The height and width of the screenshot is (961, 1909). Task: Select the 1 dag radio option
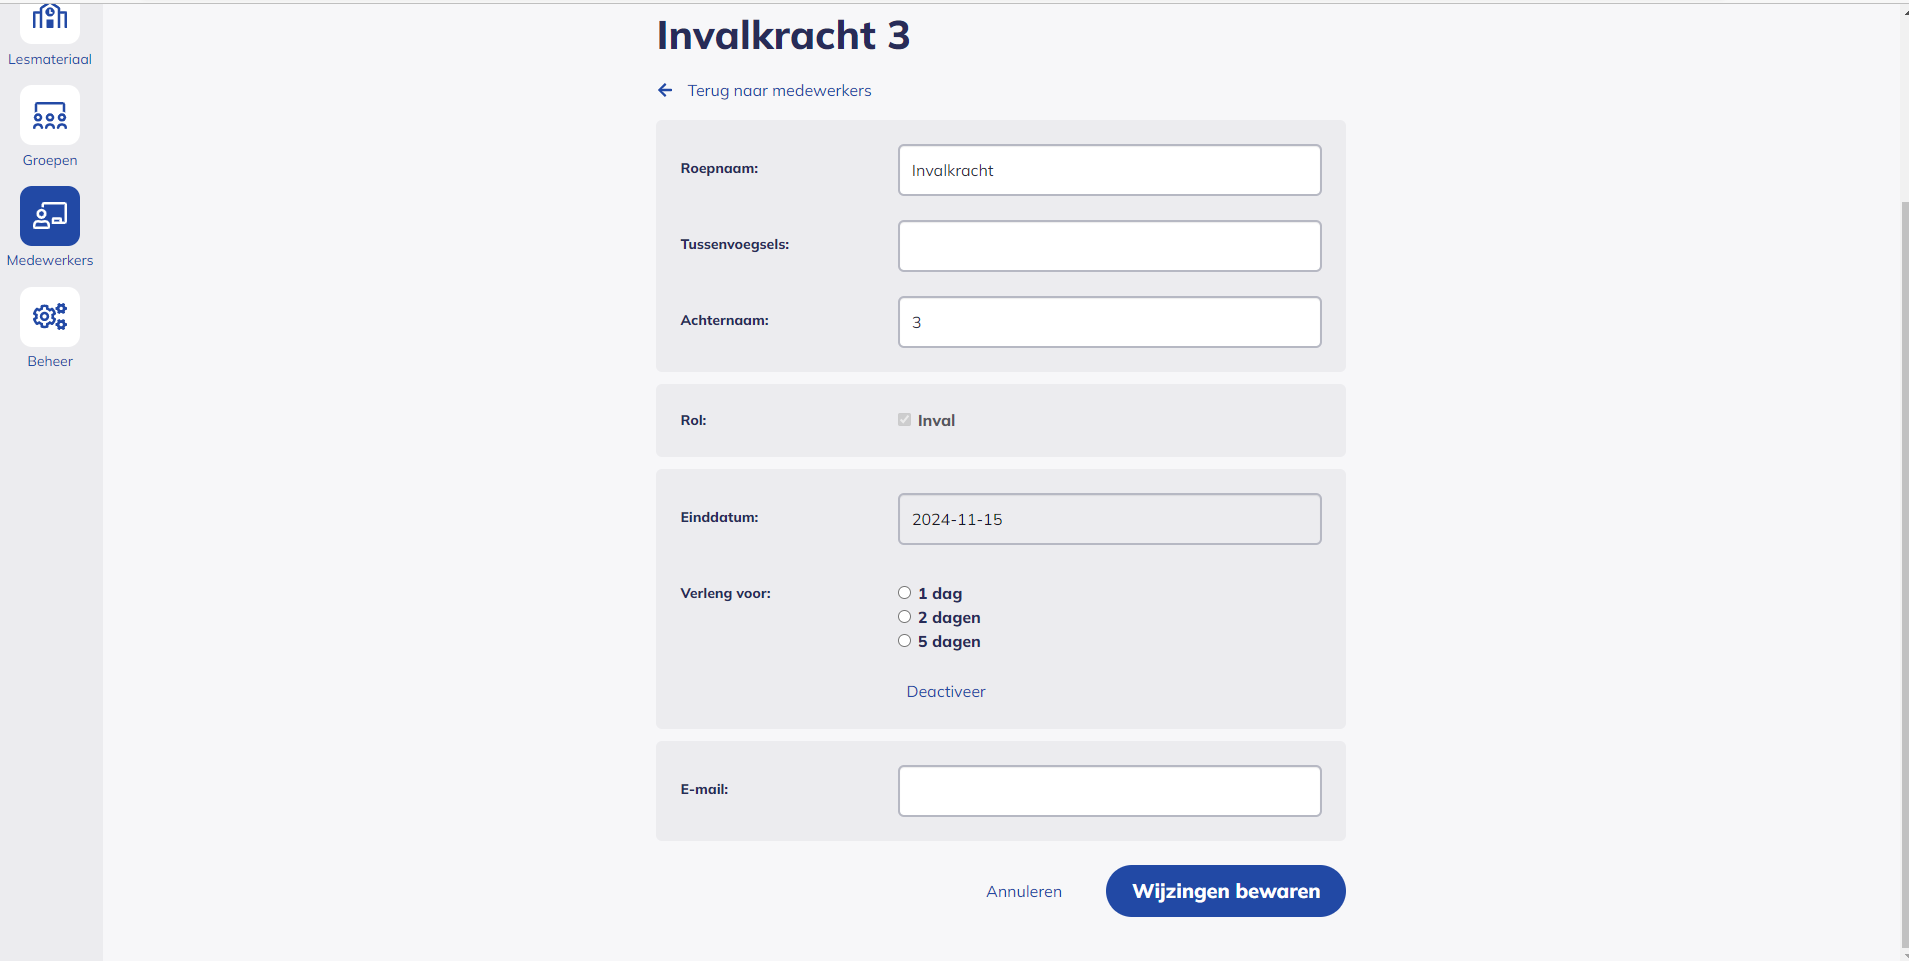click(904, 593)
